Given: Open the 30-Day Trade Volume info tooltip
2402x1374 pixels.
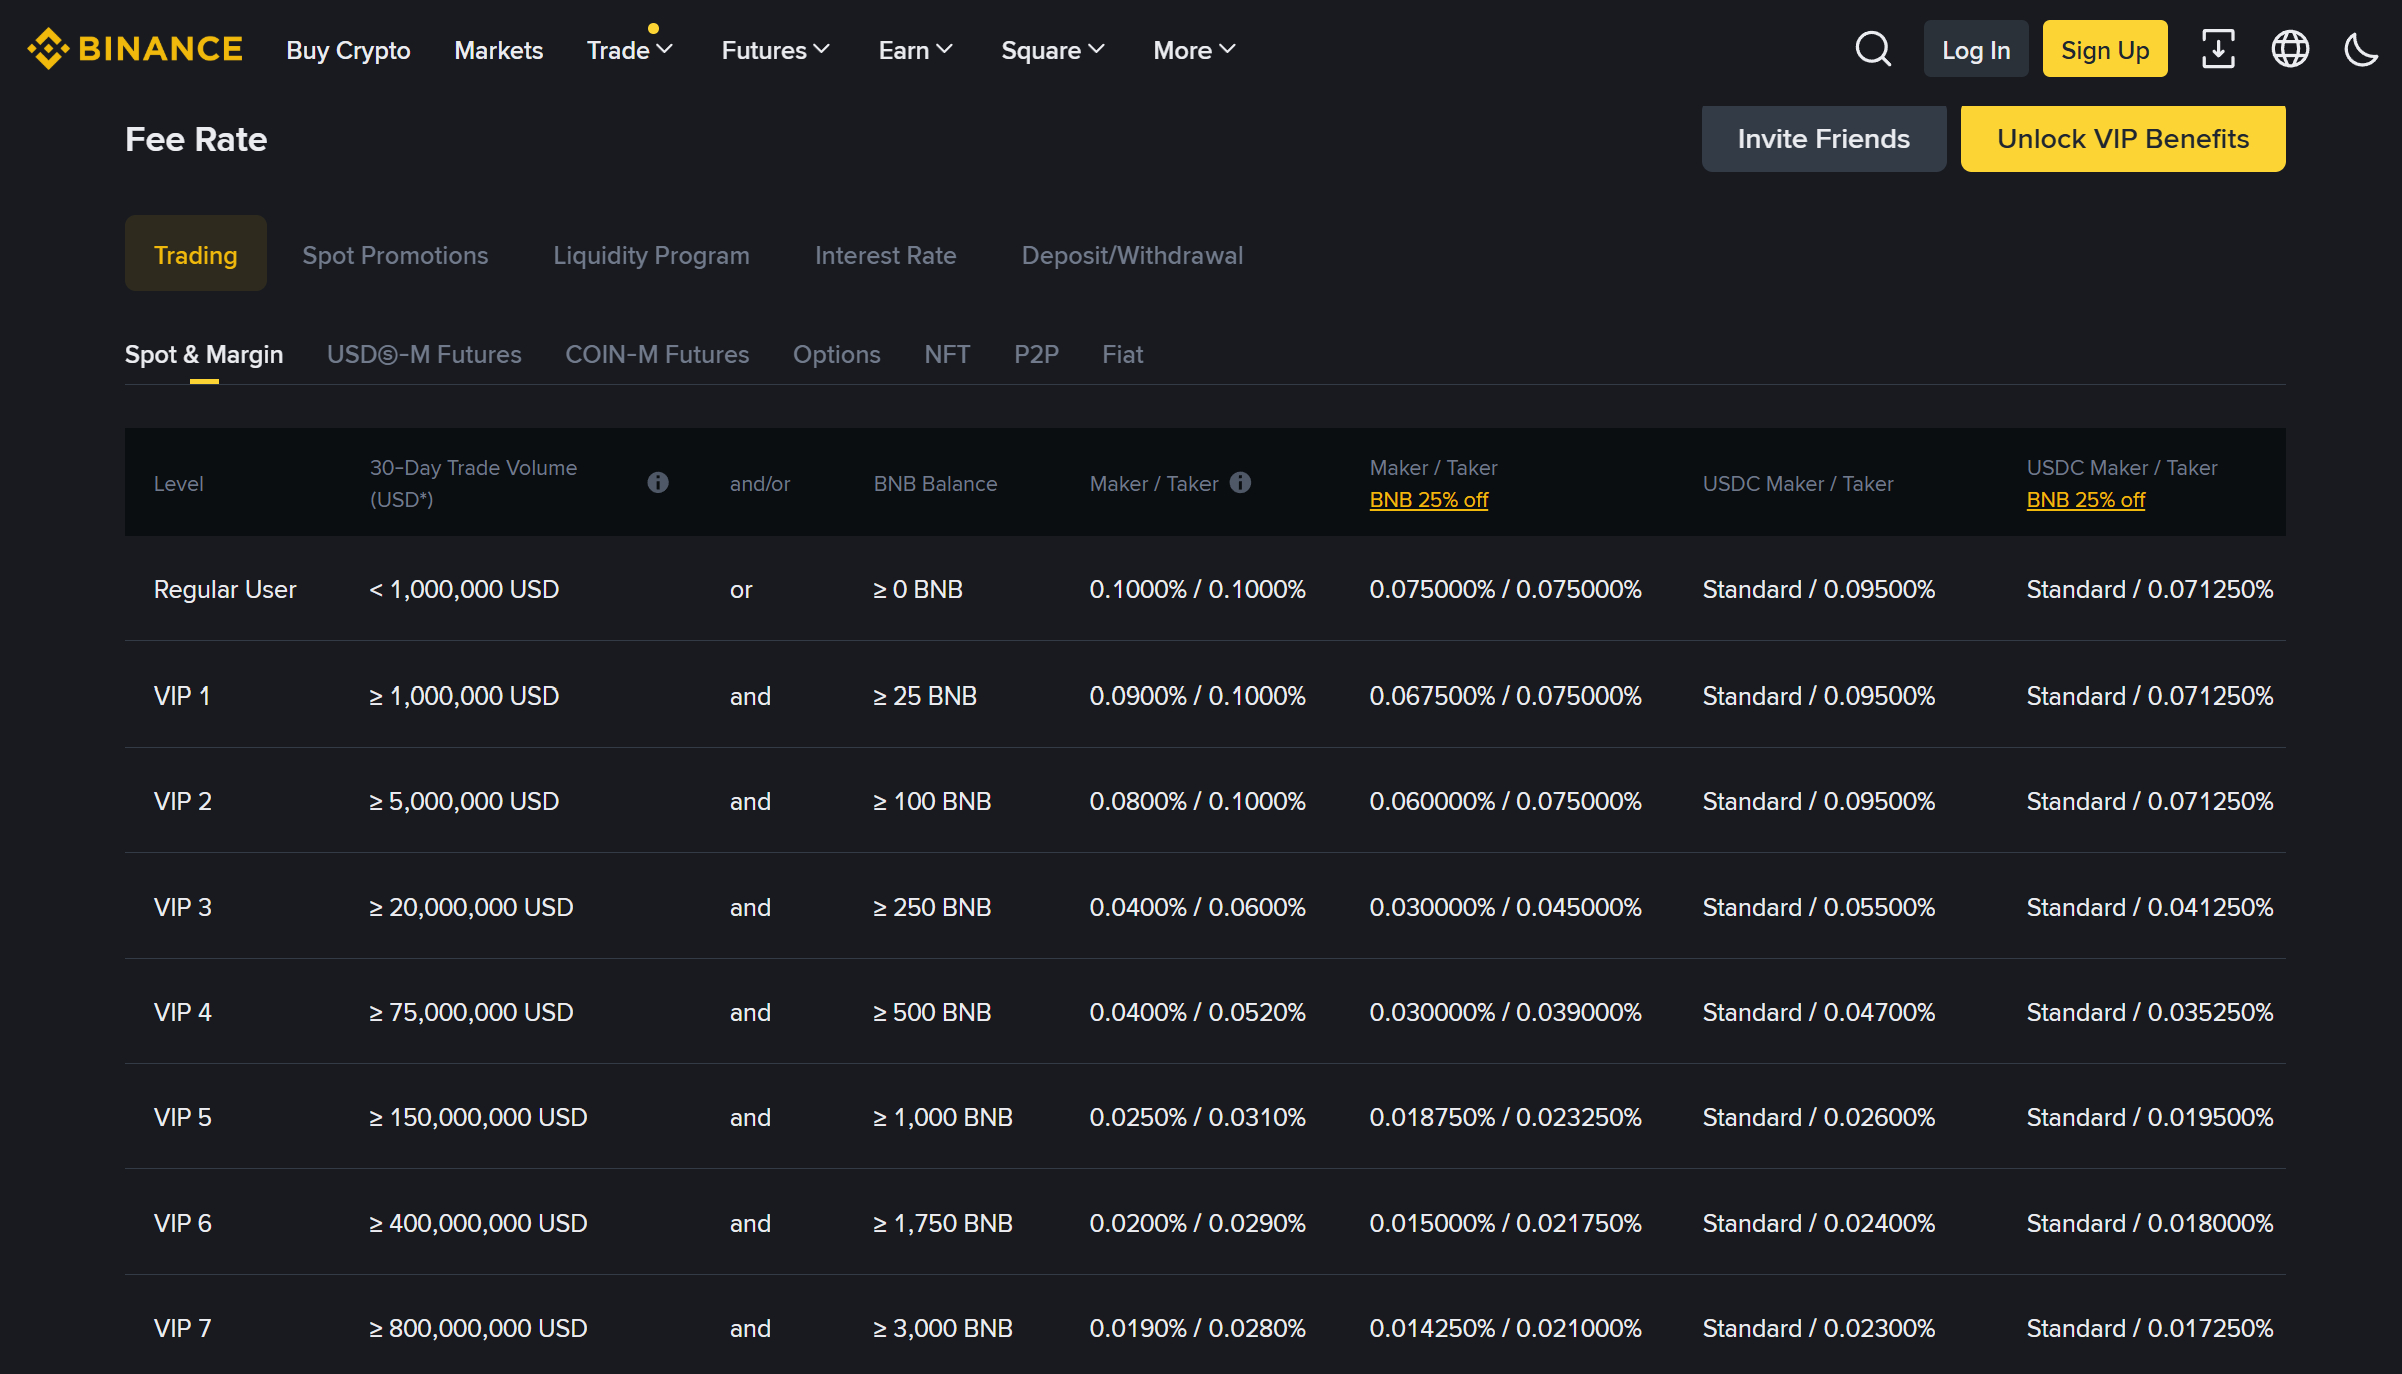Looking at the screenshot, I should pyautogui.click(x=658, y=482).
